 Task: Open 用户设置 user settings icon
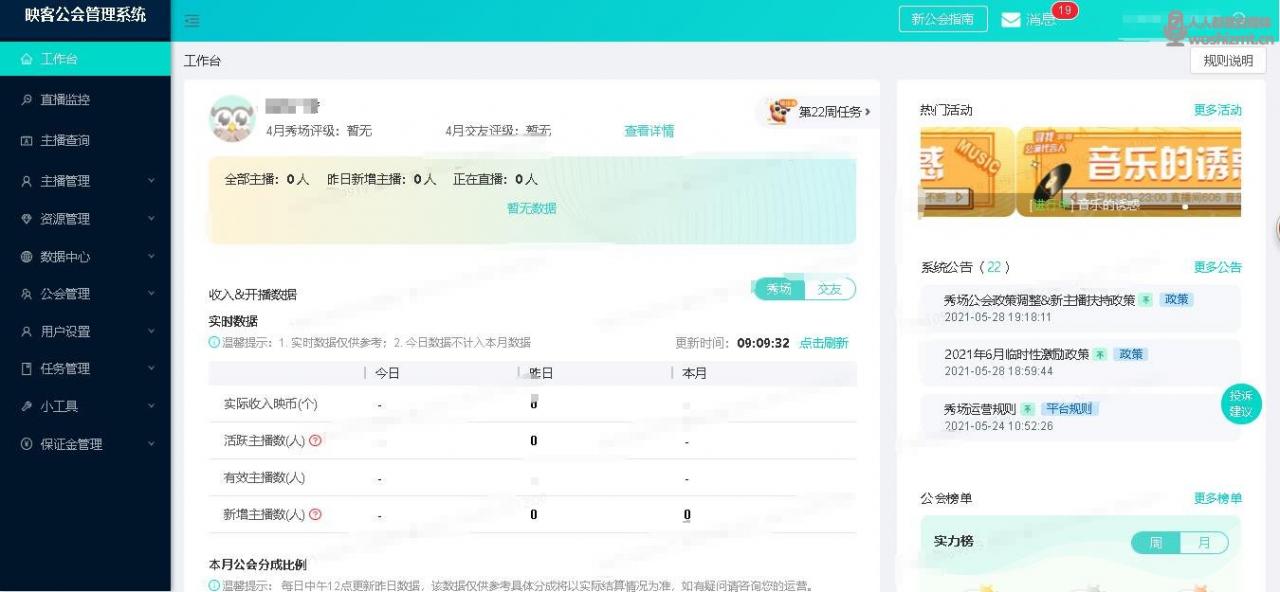pyautogui.click(x=27, y=330)
